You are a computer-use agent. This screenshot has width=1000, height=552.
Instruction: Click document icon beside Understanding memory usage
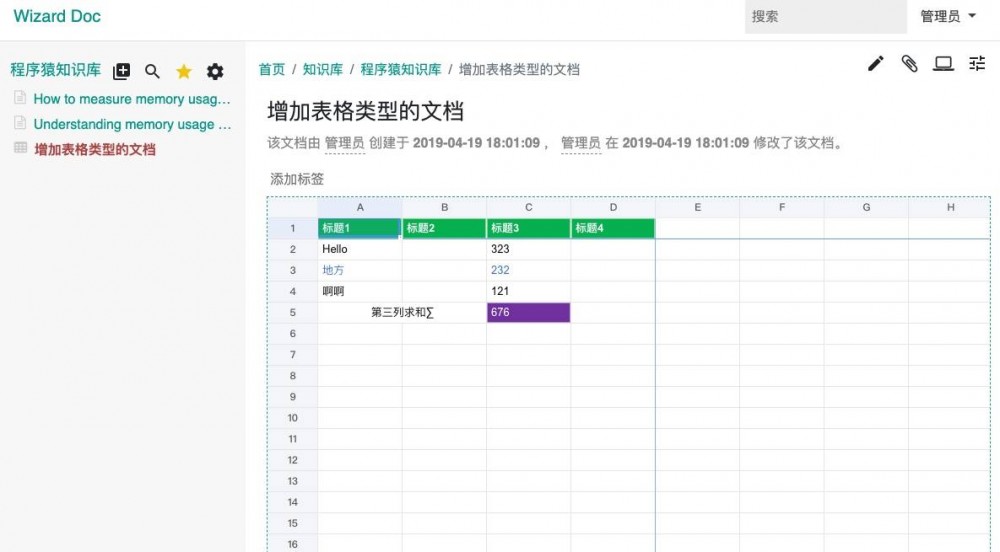click(20, 122)
